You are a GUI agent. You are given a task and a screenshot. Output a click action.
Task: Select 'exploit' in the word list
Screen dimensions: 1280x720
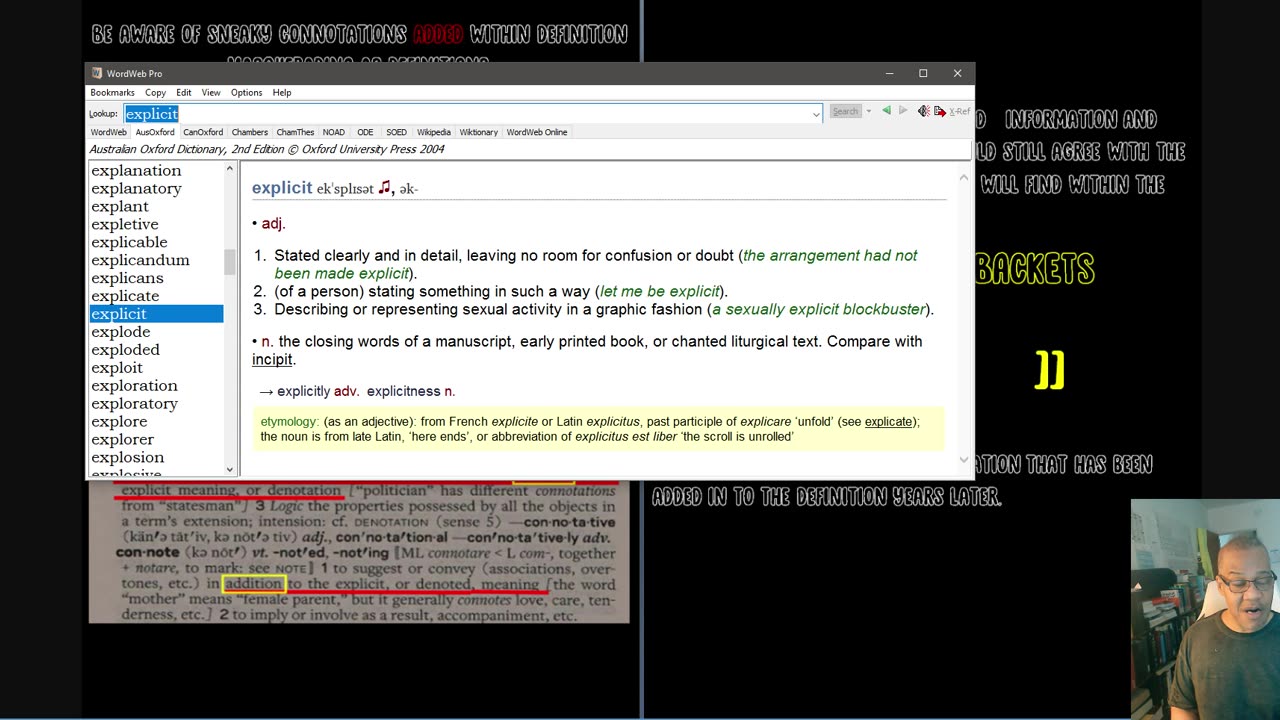(117, 368)
